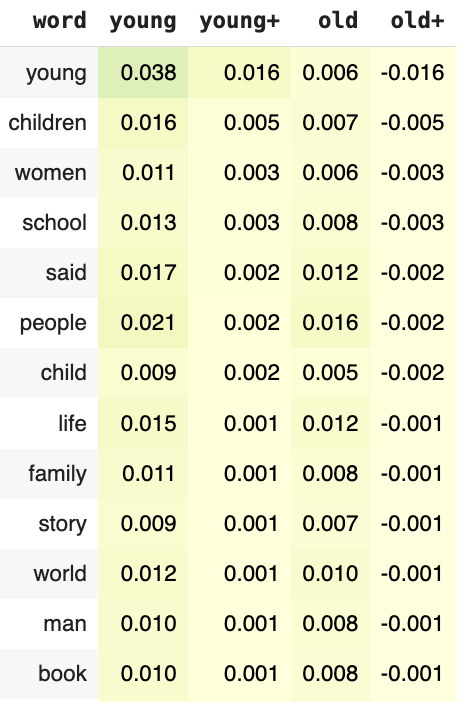Select the 'man' row label
Image resolution: width=462 pixels, height=702 pixels.
click(65, 624)
